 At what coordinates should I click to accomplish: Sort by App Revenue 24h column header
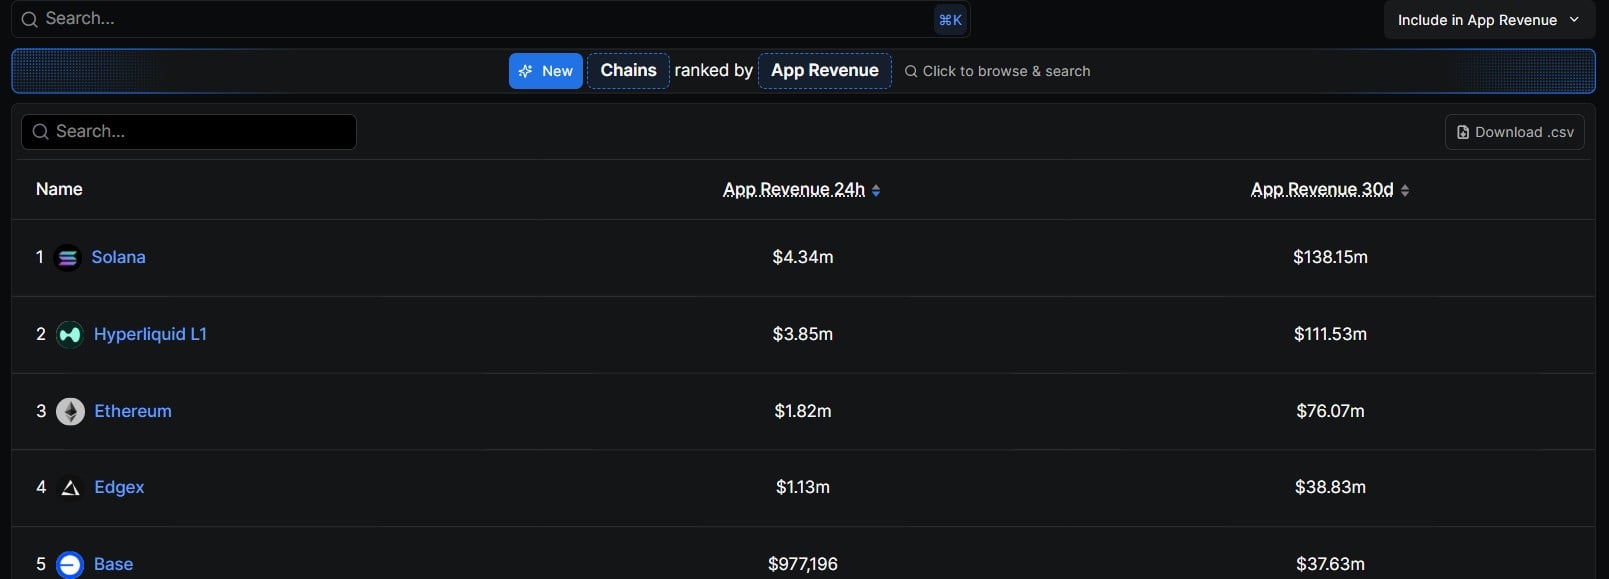pyautogui.click(x=793, y=189)
